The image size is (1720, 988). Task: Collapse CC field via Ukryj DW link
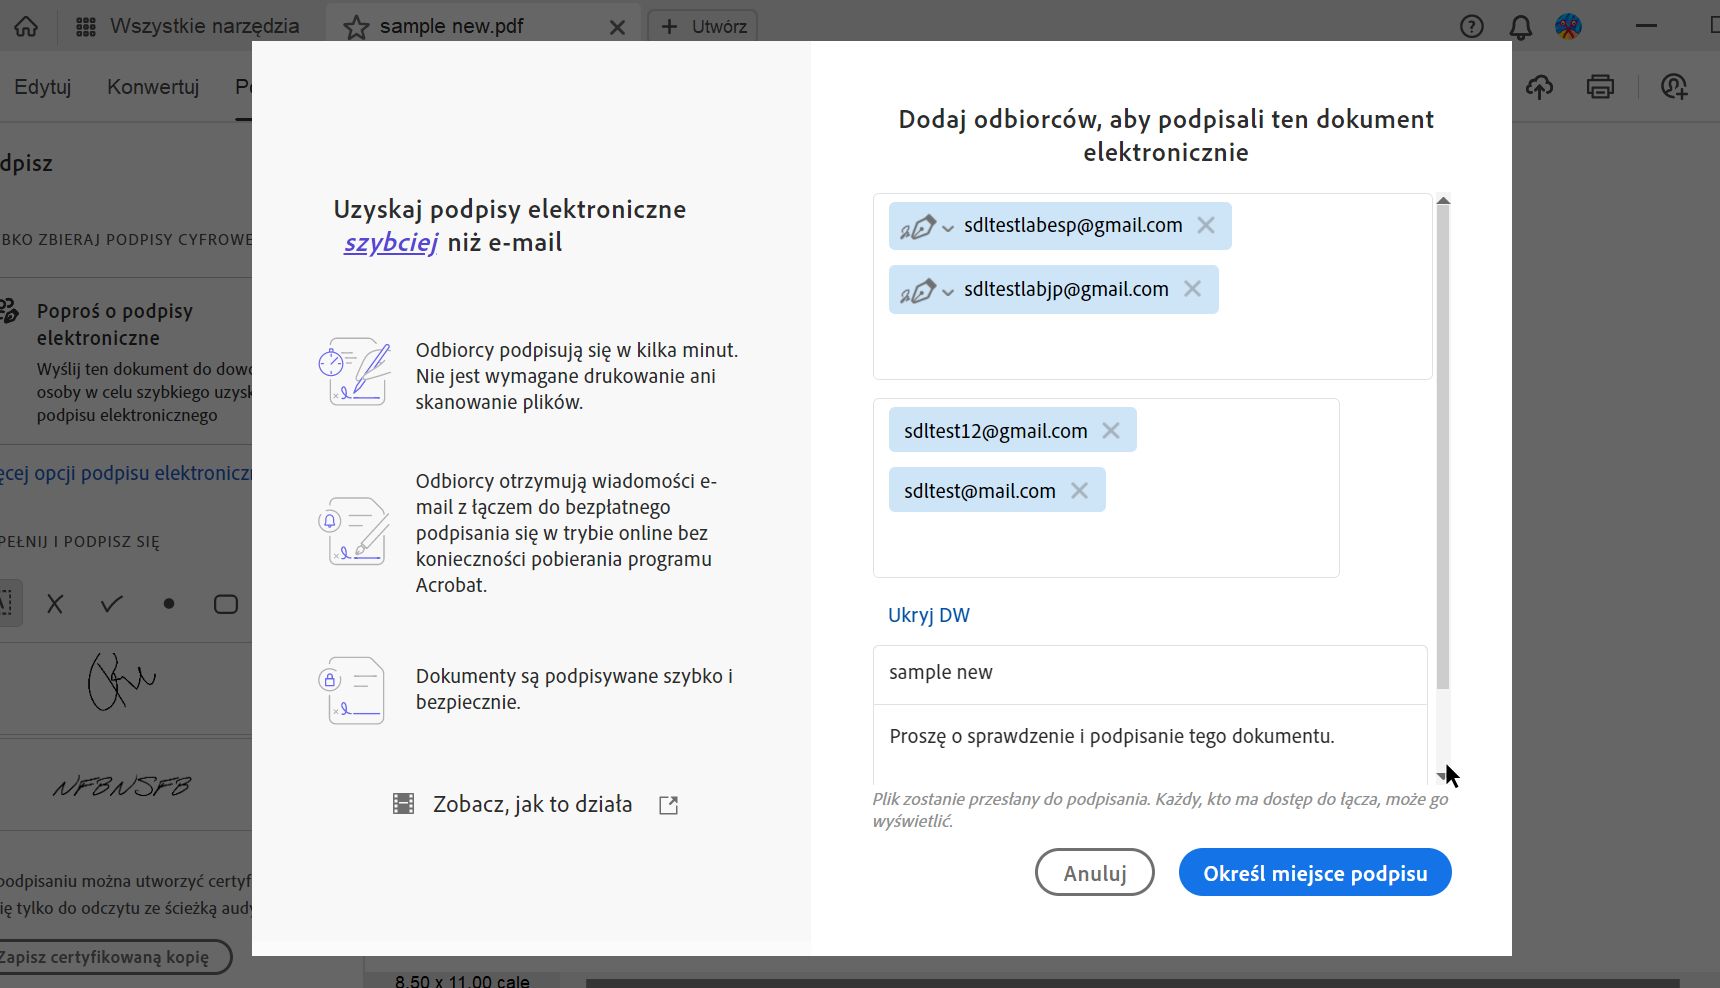tap(928, 615)
